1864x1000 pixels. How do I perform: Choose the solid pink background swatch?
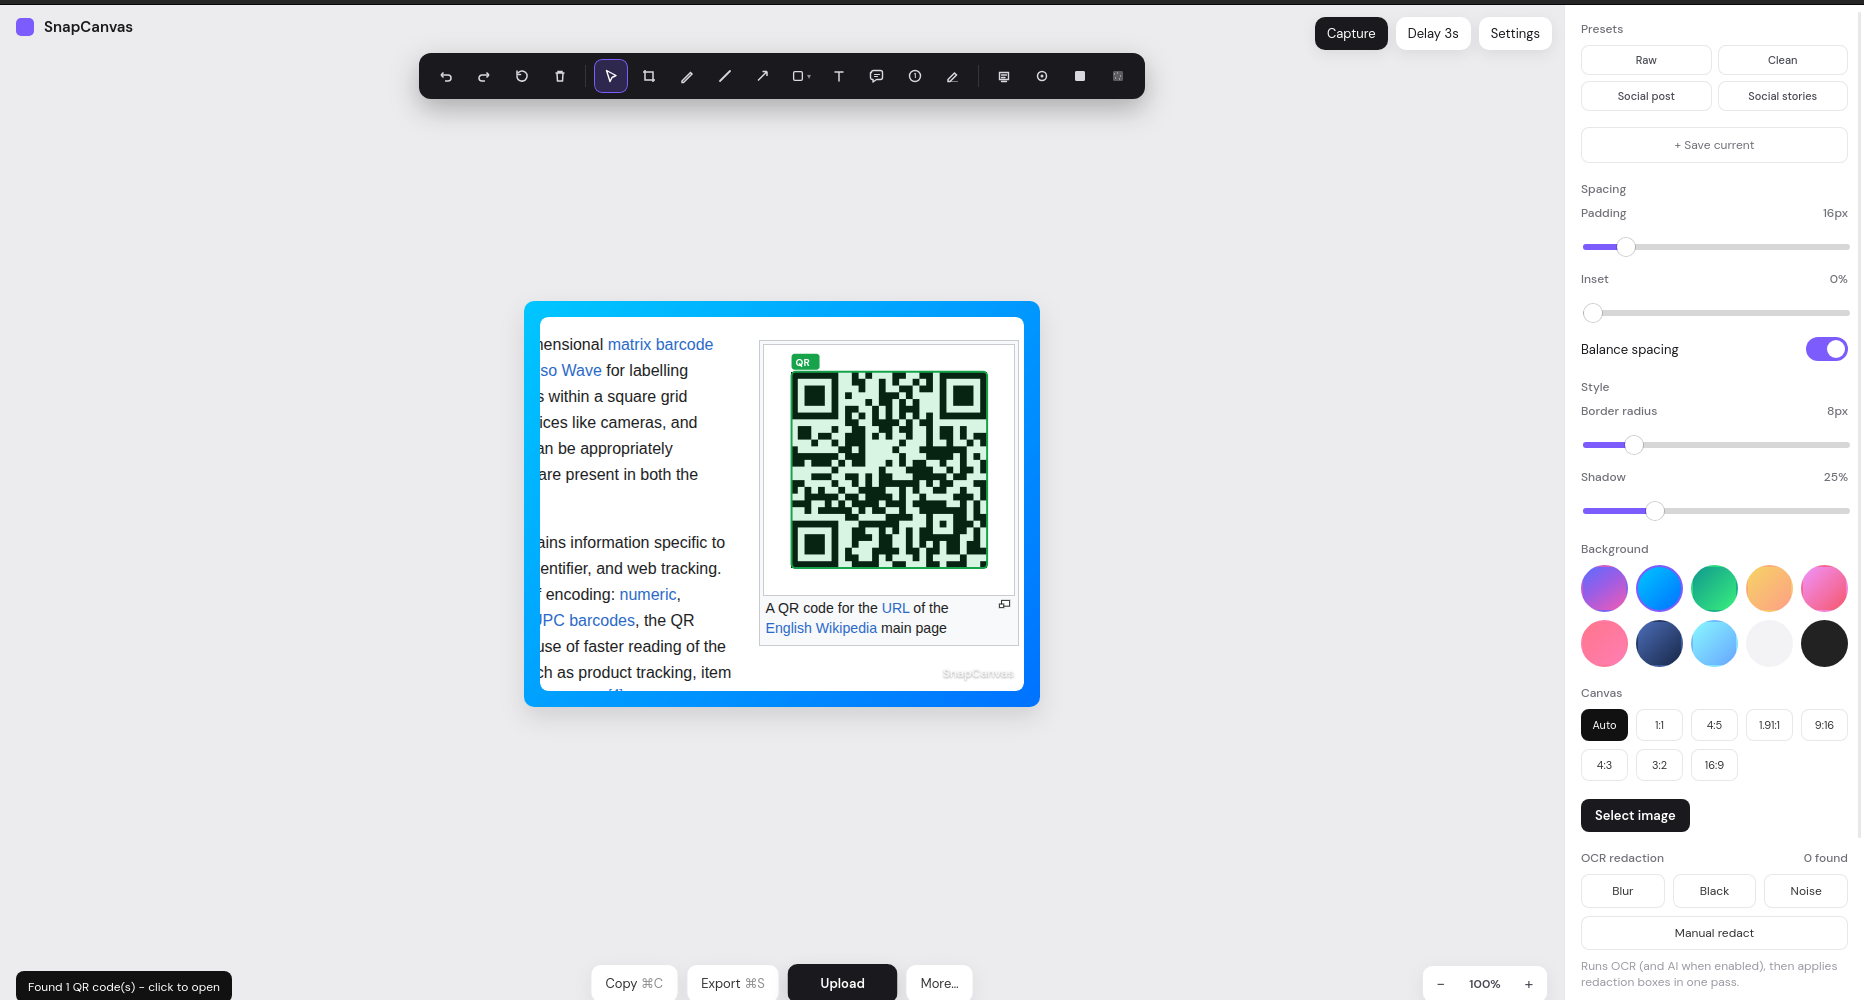(1604, 643)
